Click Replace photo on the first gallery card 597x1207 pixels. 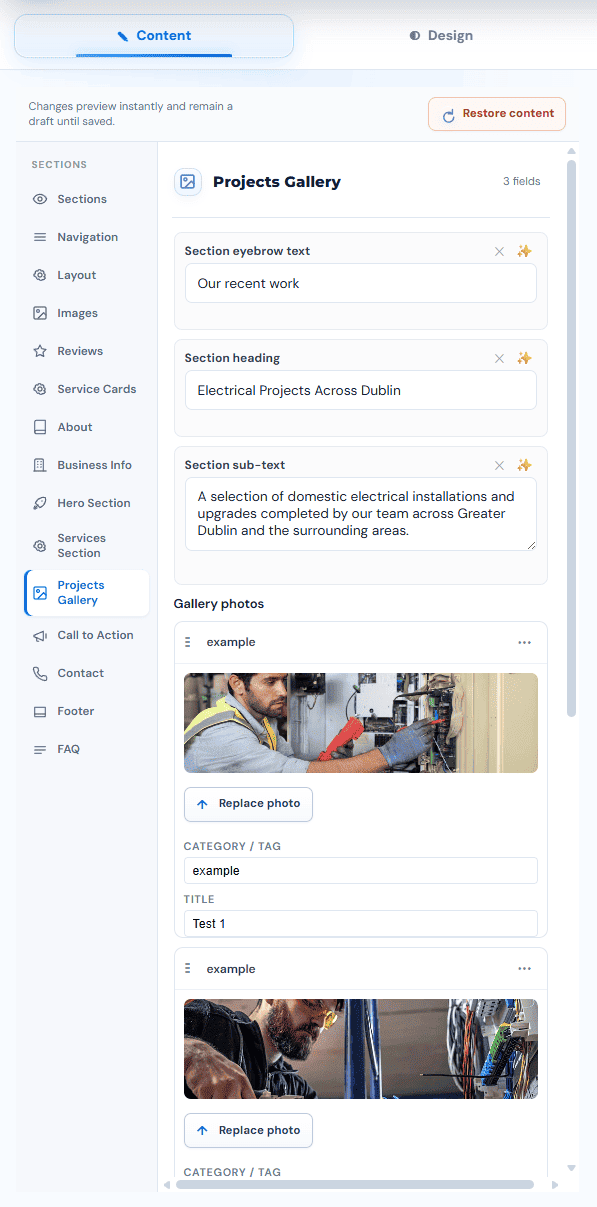pos(248,804)
